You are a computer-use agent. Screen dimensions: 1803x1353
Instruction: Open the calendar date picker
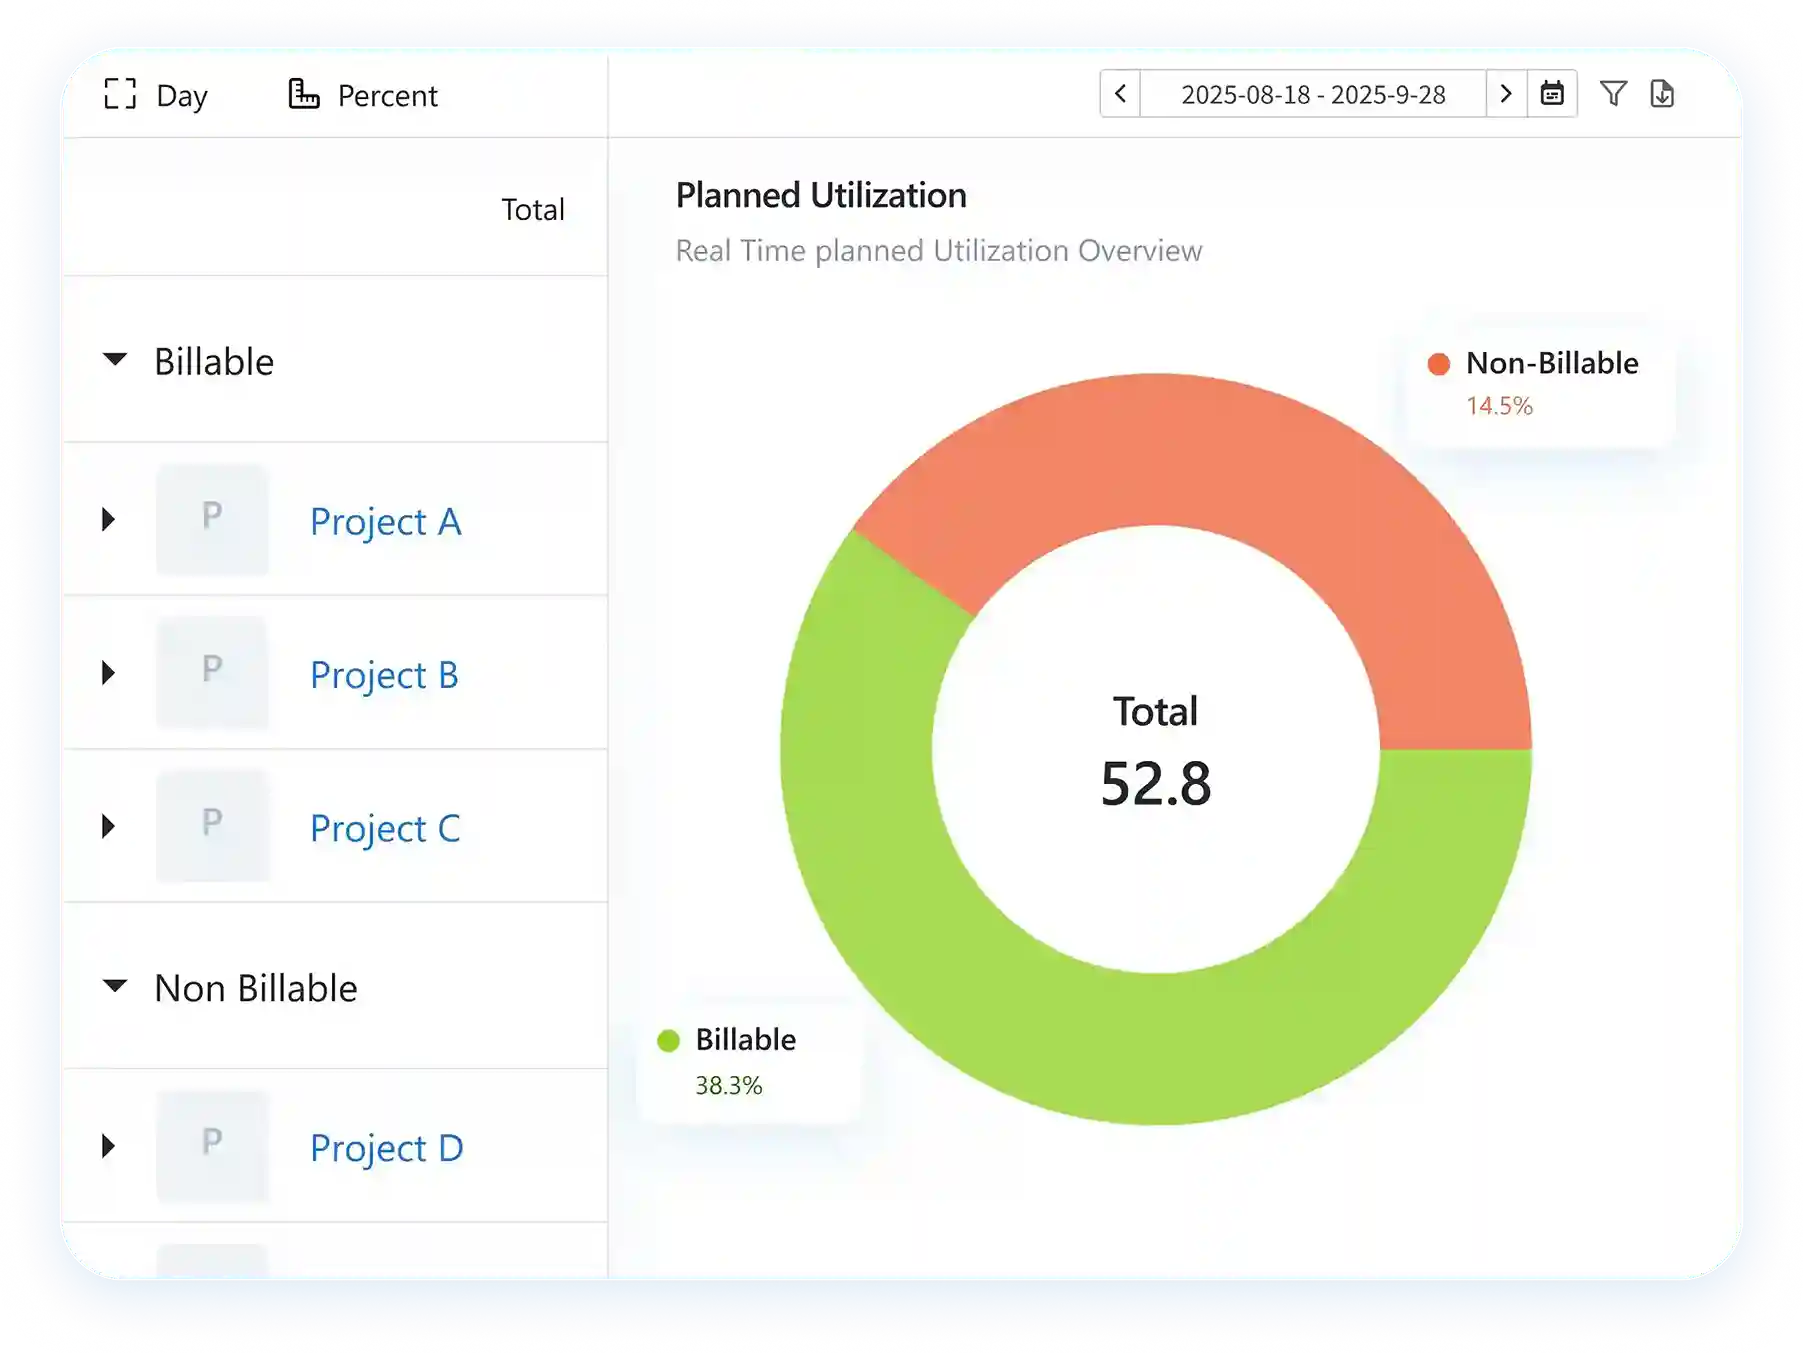tap(1552, 94)
